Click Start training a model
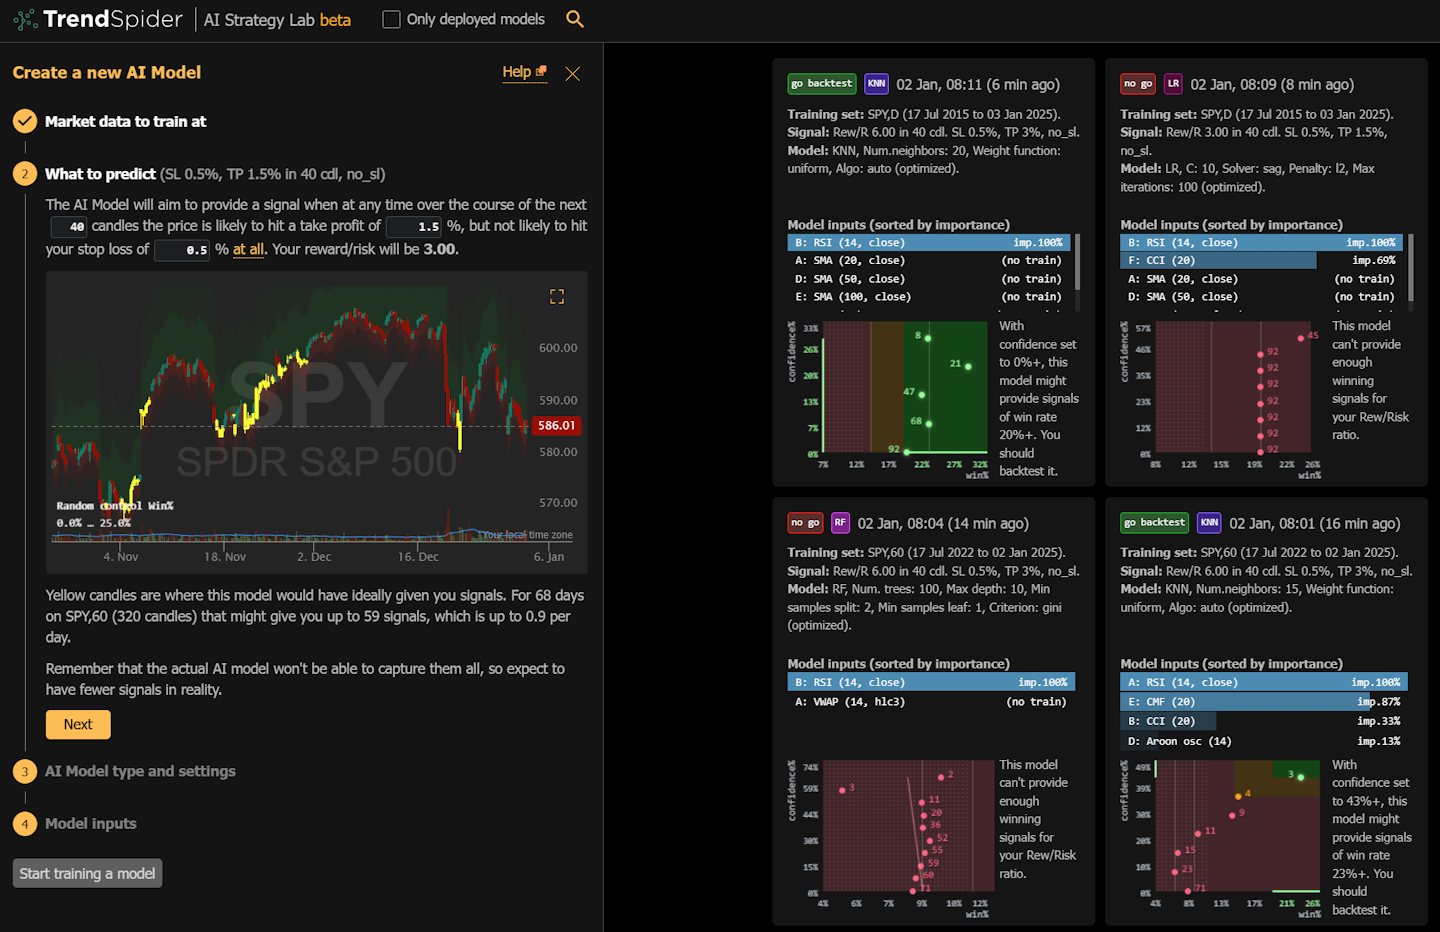1440x932 pixels. click(x=87, y=872)
